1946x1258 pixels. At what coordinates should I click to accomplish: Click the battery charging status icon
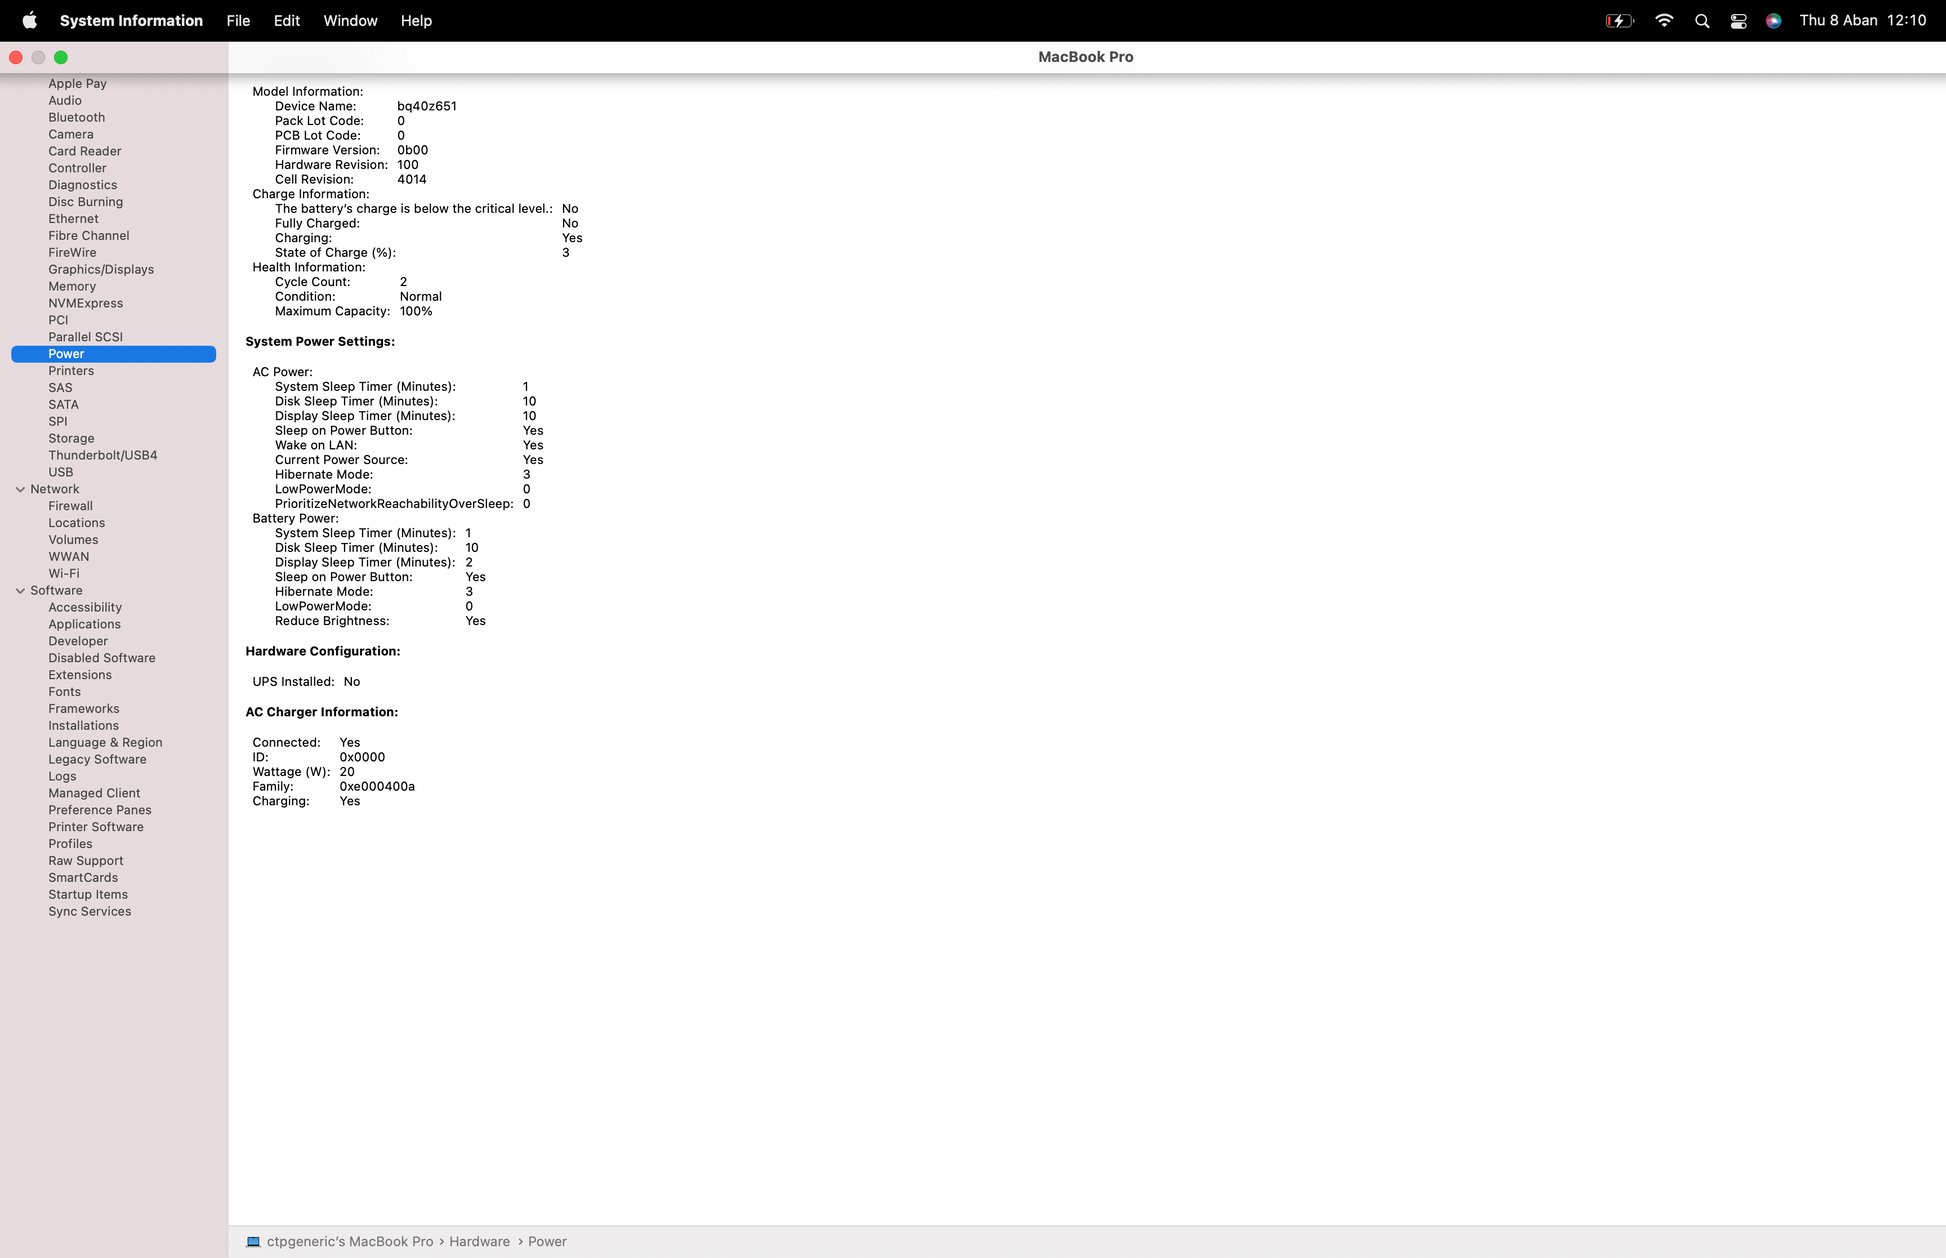1618,20
